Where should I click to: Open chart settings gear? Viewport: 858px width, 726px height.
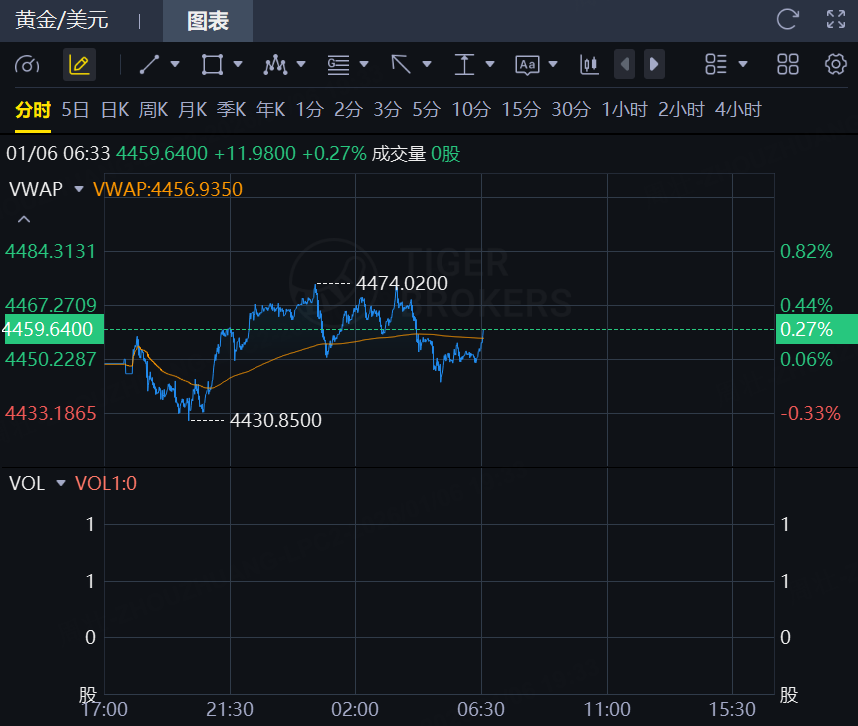[836, 65]
